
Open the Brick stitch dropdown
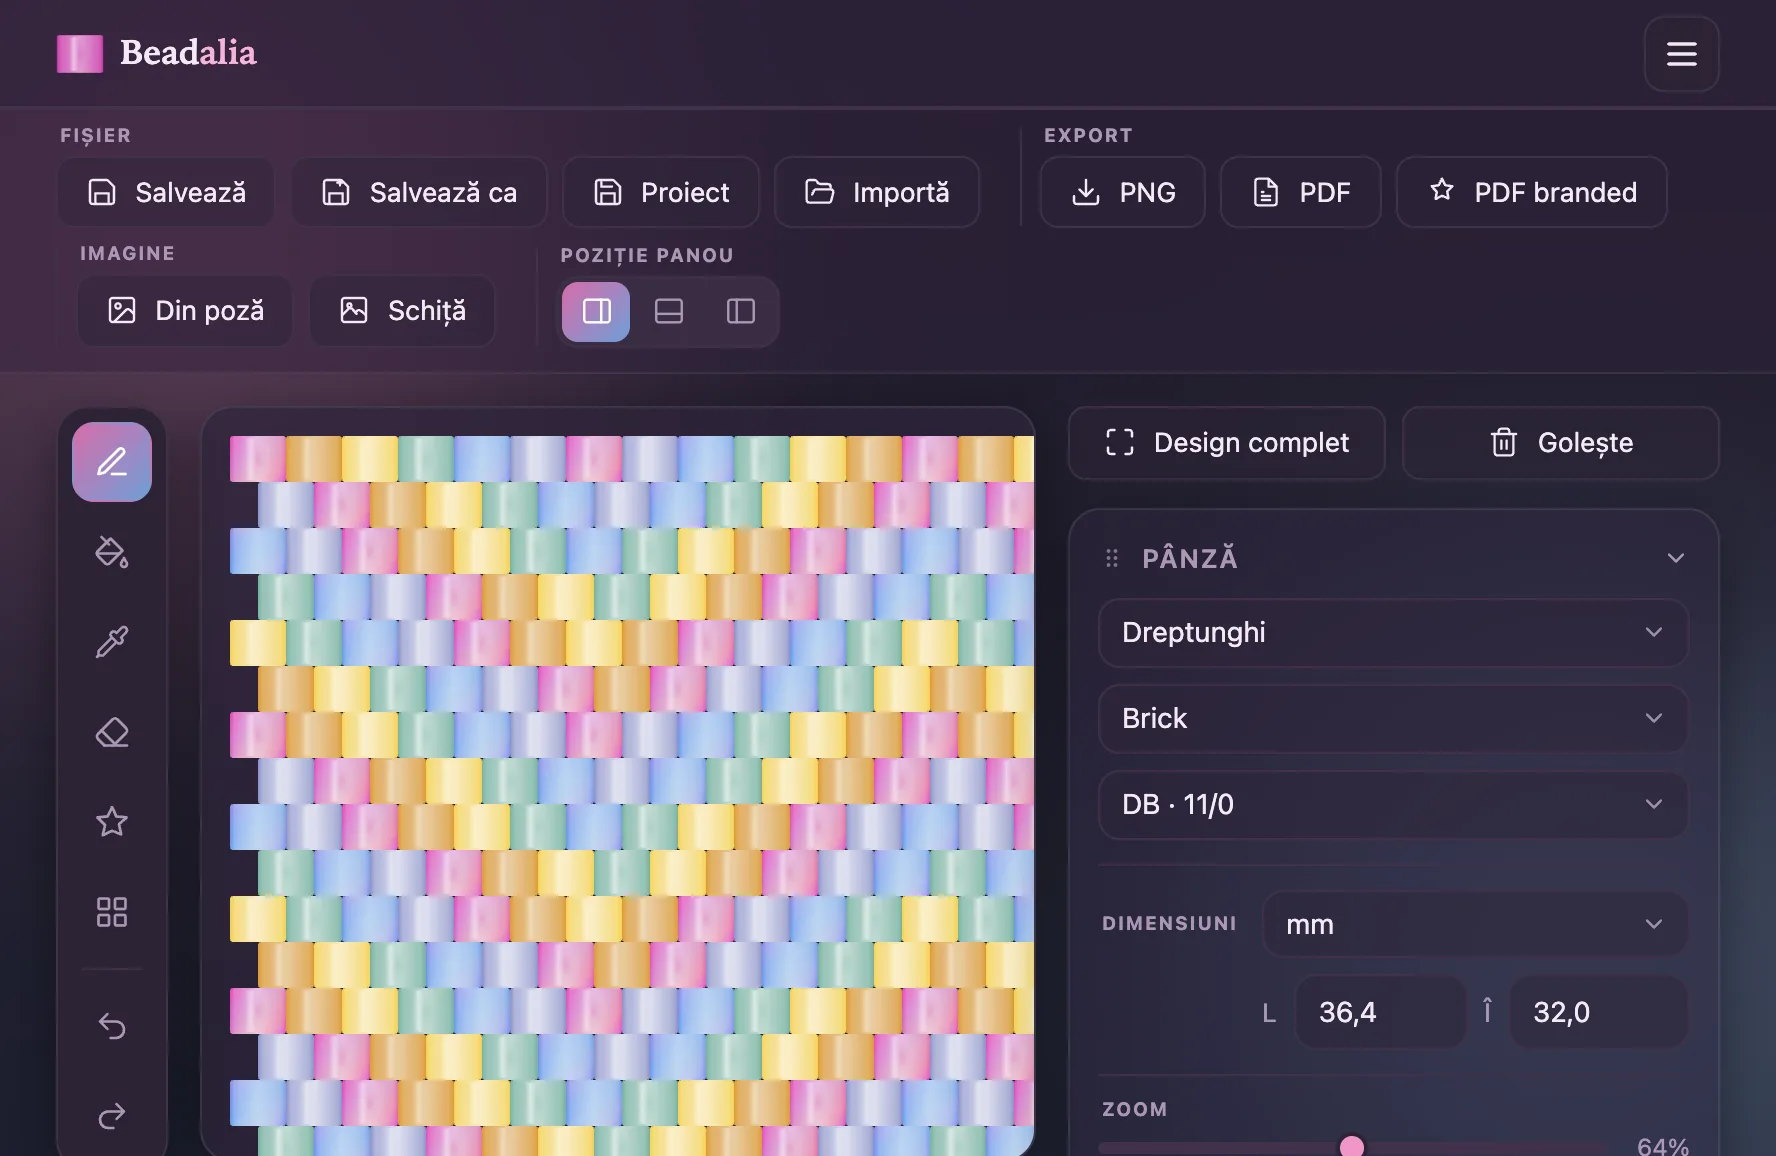pos(1393,719)
